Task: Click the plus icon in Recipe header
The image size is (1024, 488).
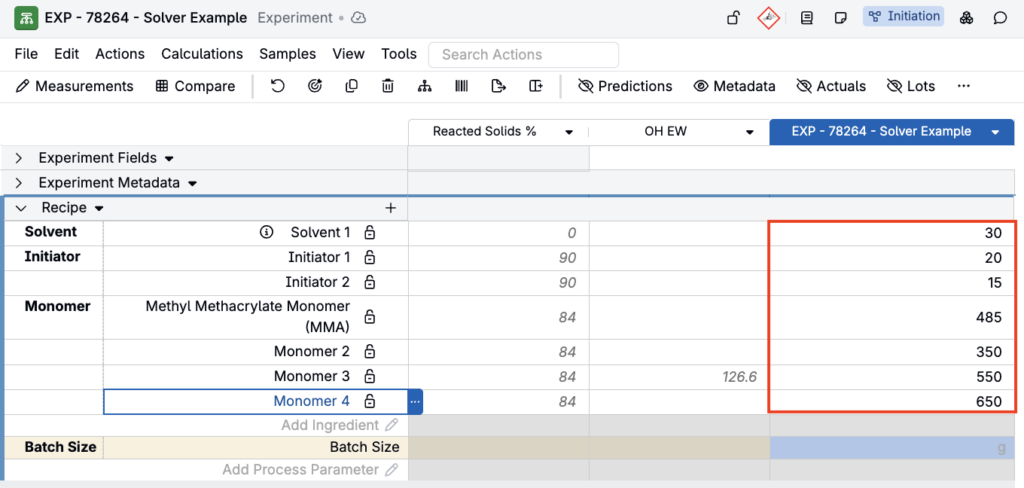Action: pyautogui.click(x=391, y=208)
